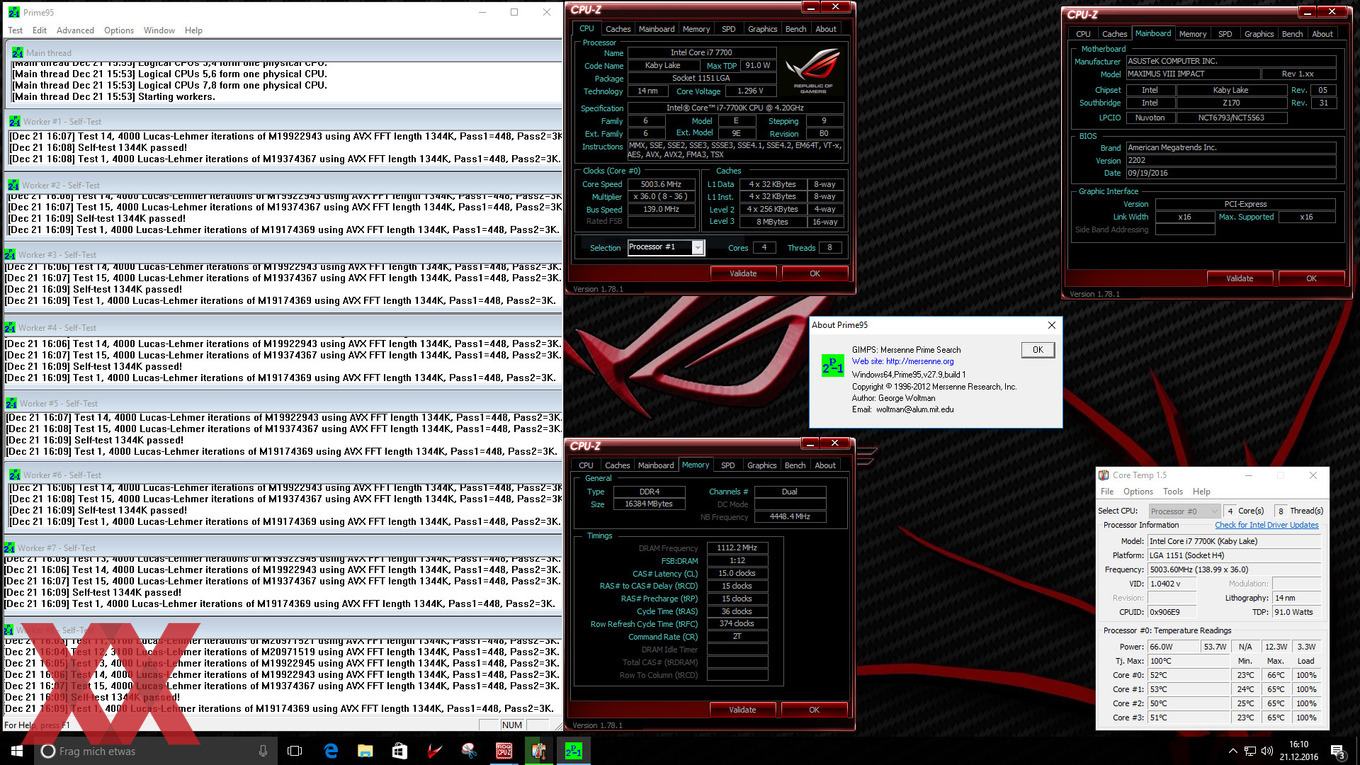
Task: Click the microphone icon in Cortana search
Action: tap(263, 751)
